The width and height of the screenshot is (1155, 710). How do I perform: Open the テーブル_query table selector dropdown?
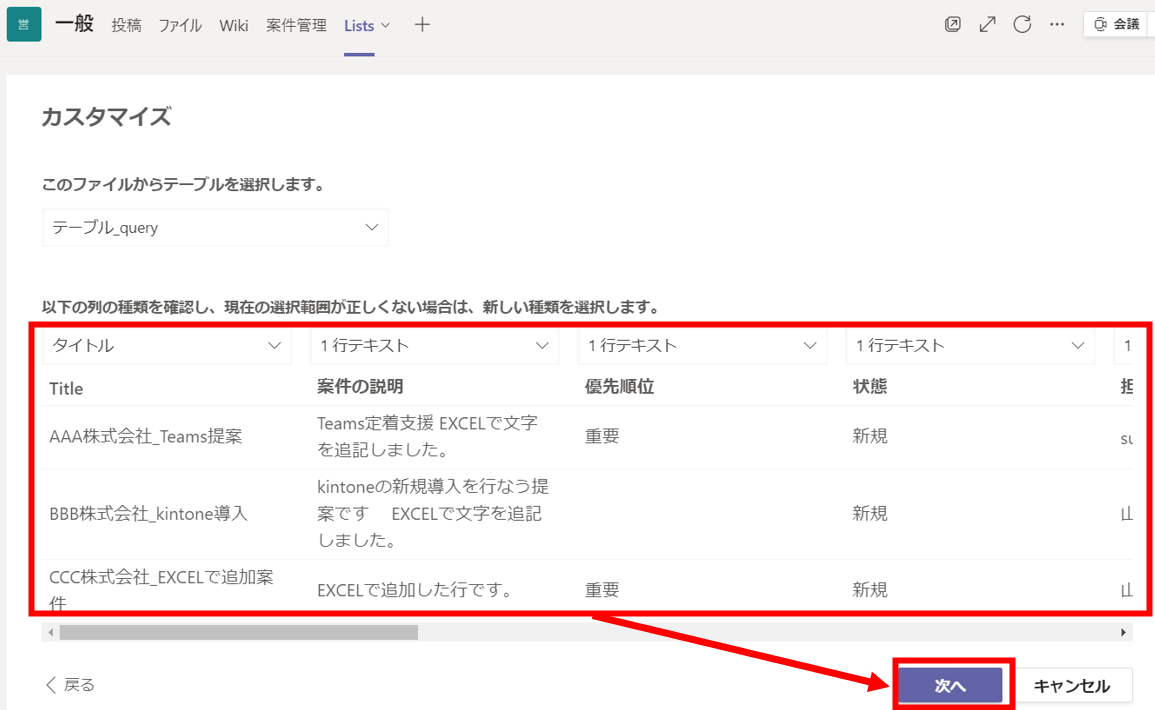(214, 227)
